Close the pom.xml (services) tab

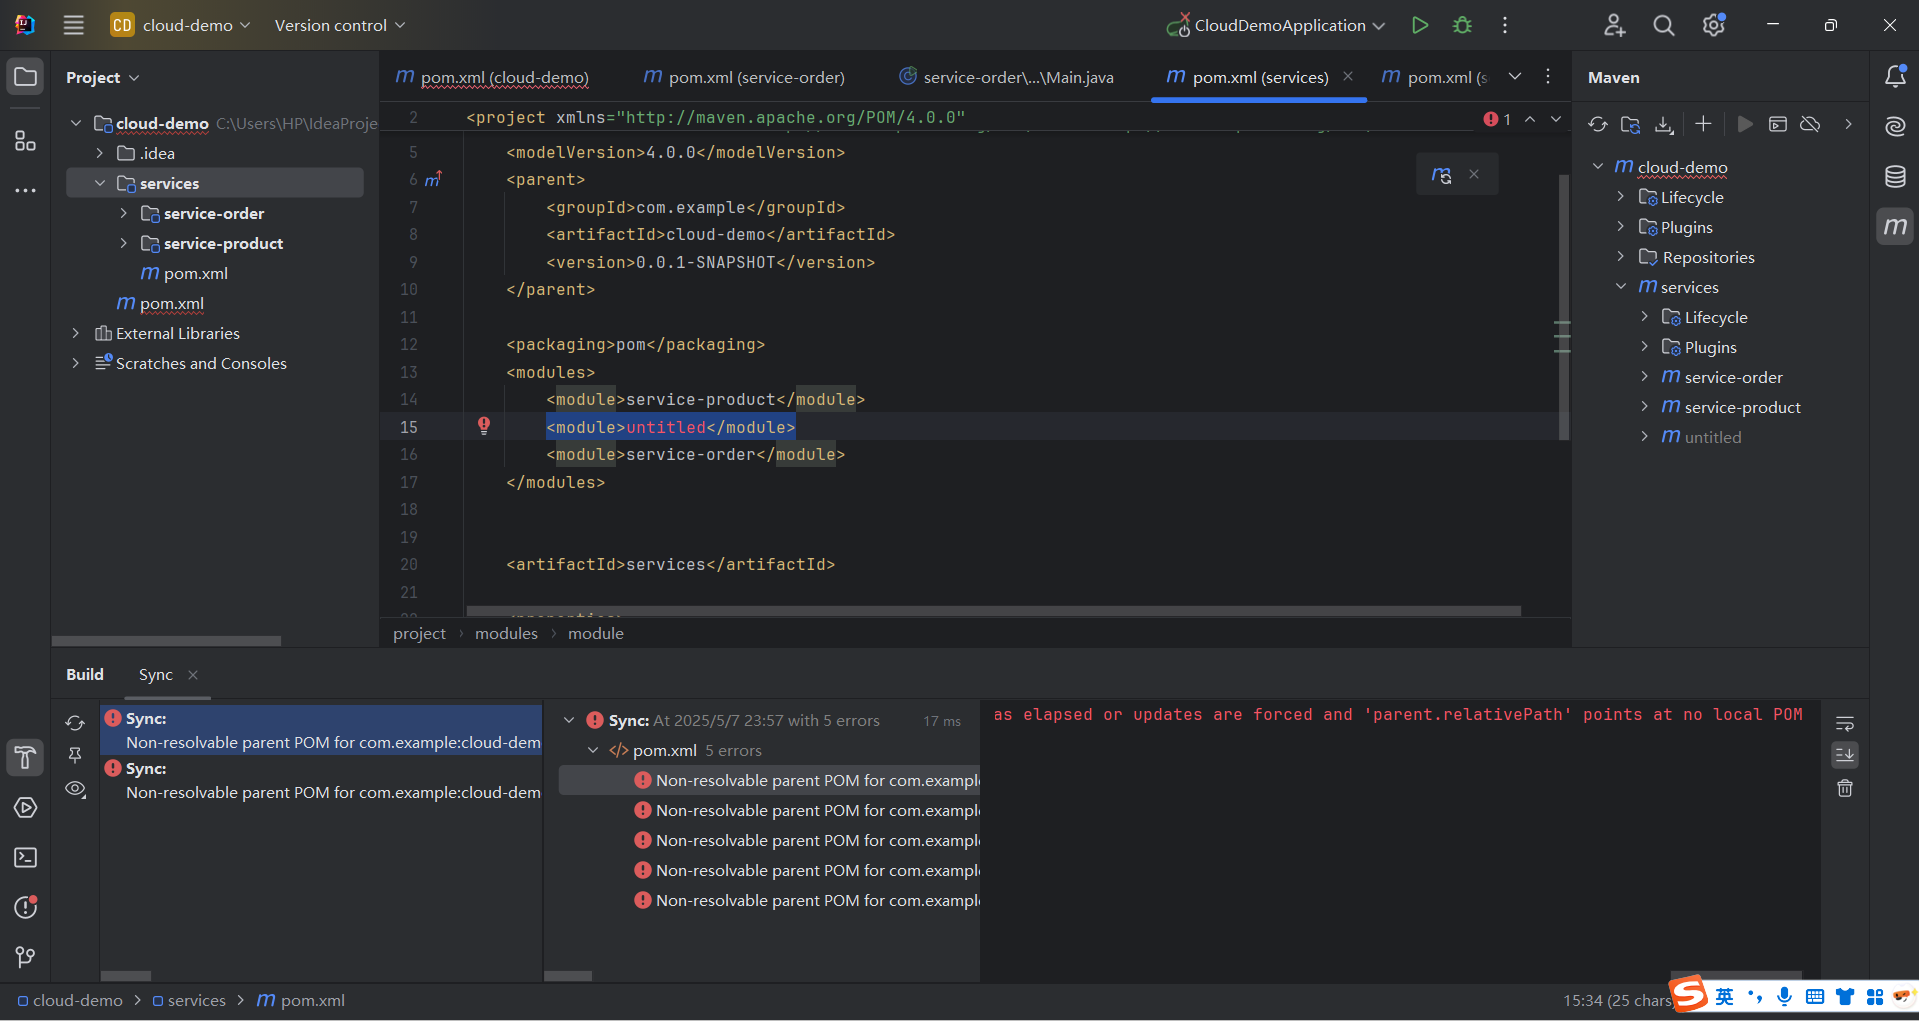[1348, 77]
